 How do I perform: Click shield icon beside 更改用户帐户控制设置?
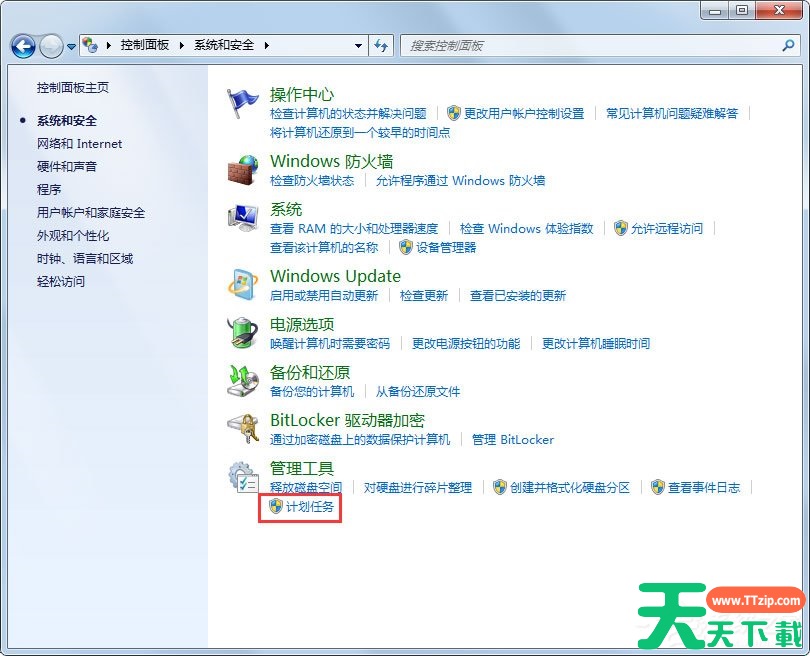pyautogui.click(x=454, y=113)
